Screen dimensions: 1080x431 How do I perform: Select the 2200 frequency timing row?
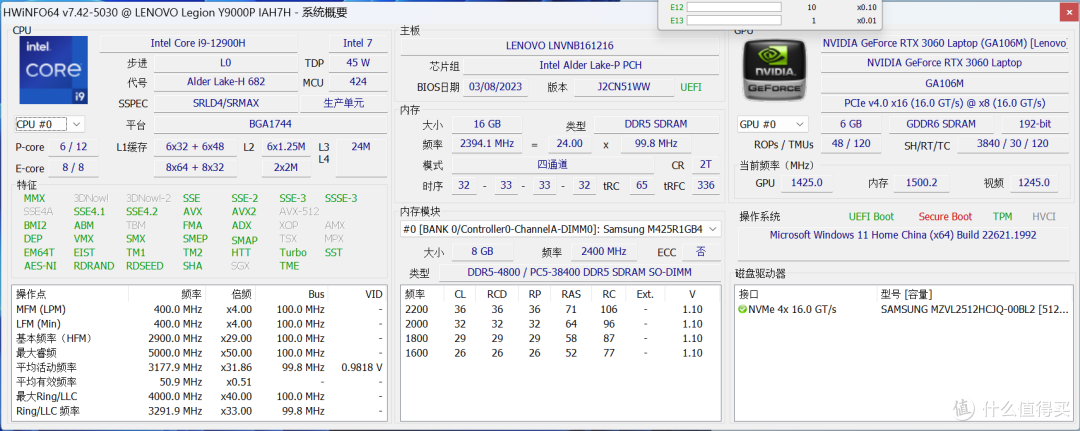560,309
